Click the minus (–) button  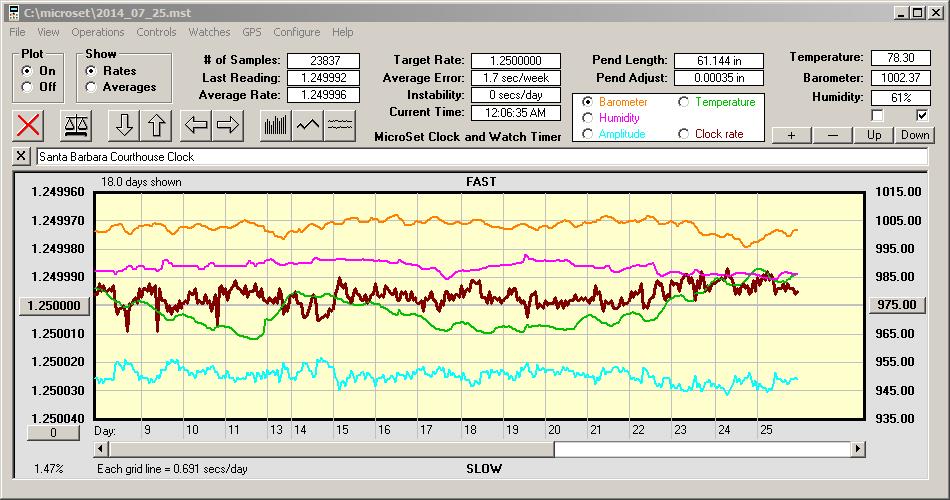point(832,135)
